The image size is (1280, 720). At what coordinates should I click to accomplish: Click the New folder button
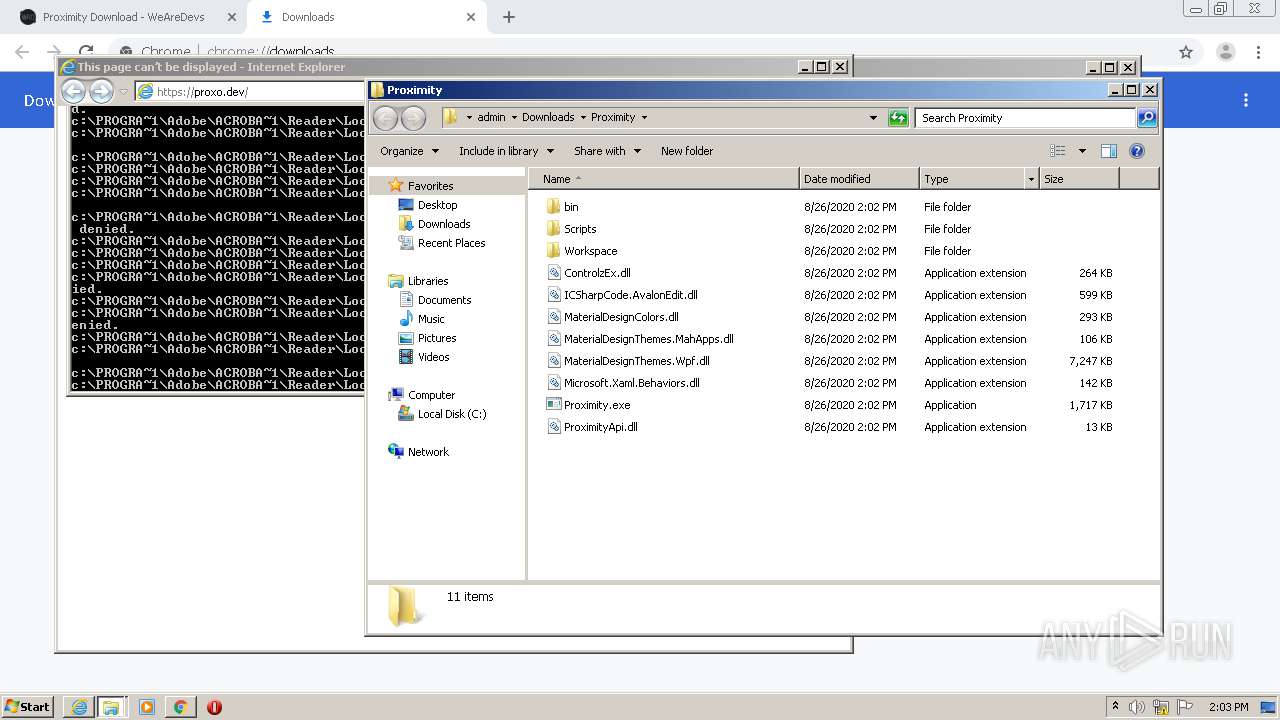[687, 151]
